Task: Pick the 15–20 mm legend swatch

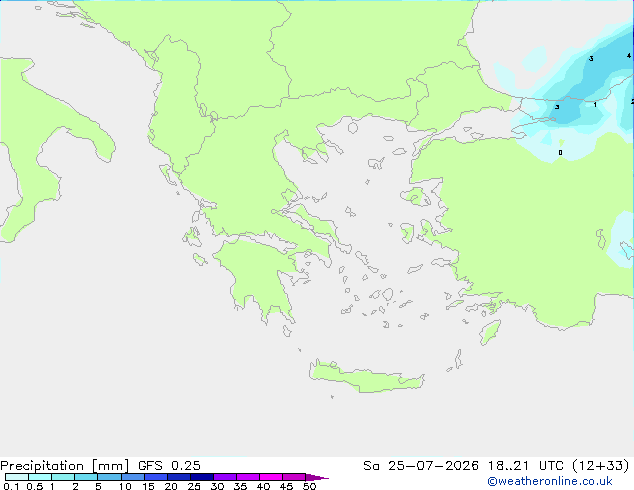Action: [155, 477]
